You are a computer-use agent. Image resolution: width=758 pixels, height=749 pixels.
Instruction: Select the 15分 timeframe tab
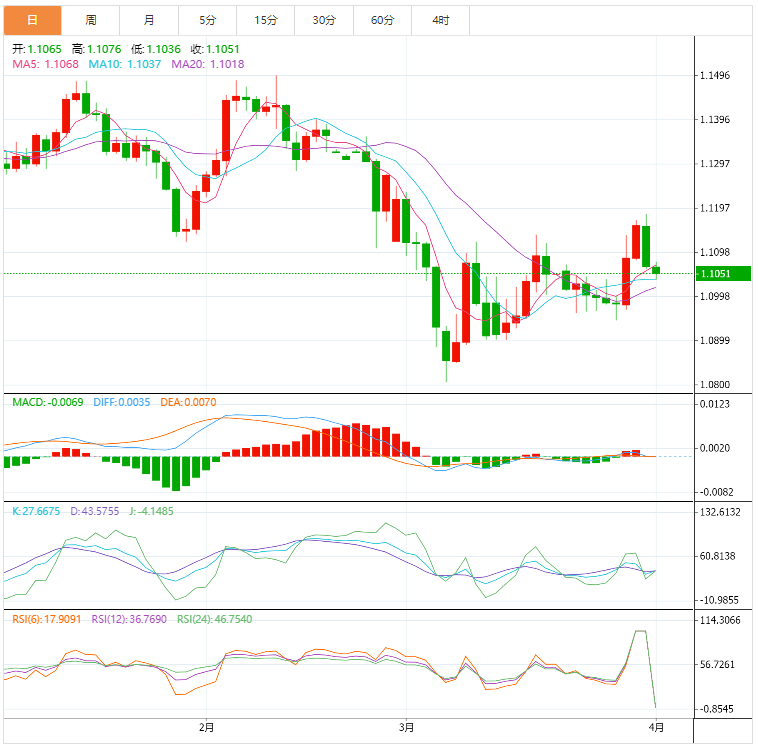tap(266, 20)
